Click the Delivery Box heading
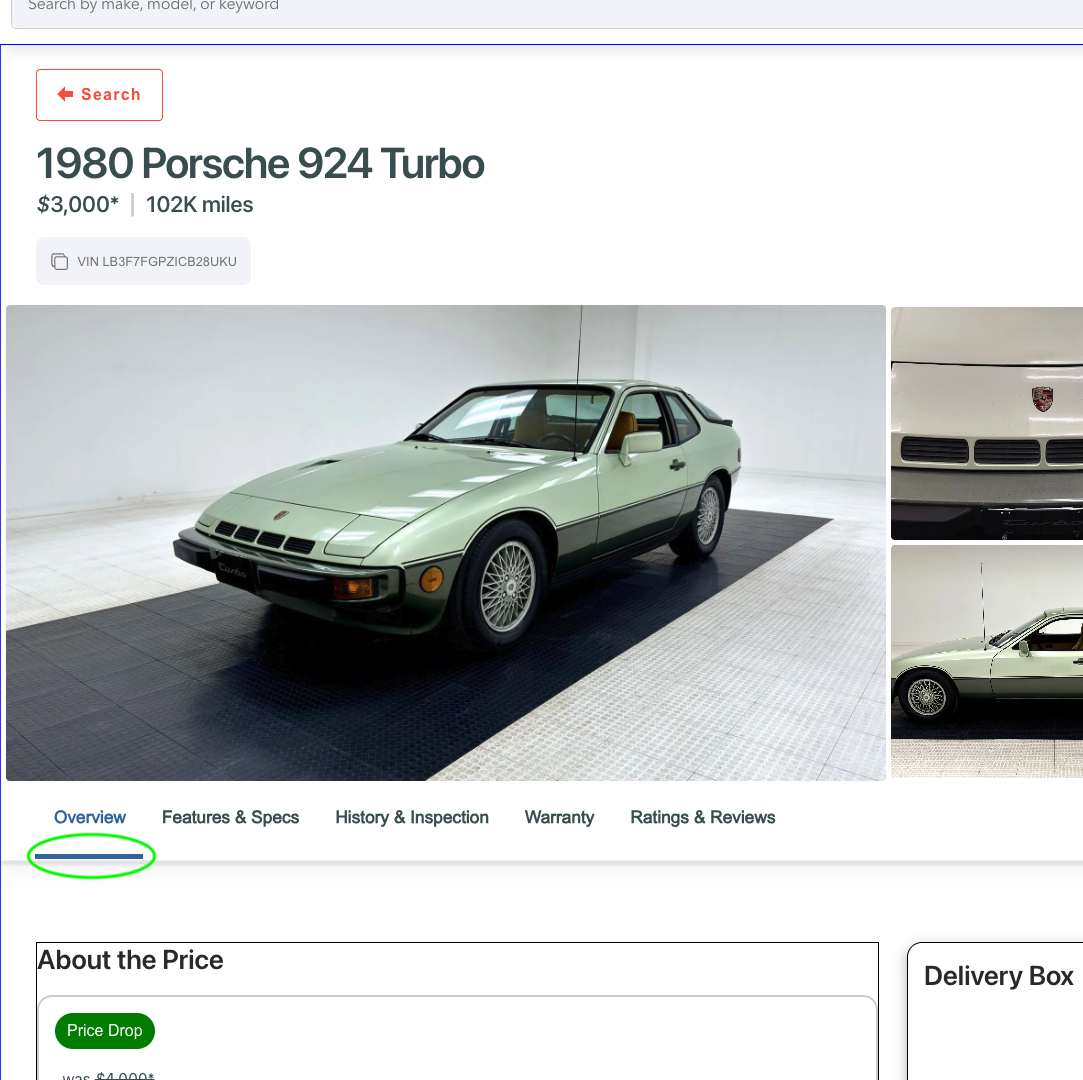The height and width of the screenshot is (1080, 1083). tap(998, 976)
